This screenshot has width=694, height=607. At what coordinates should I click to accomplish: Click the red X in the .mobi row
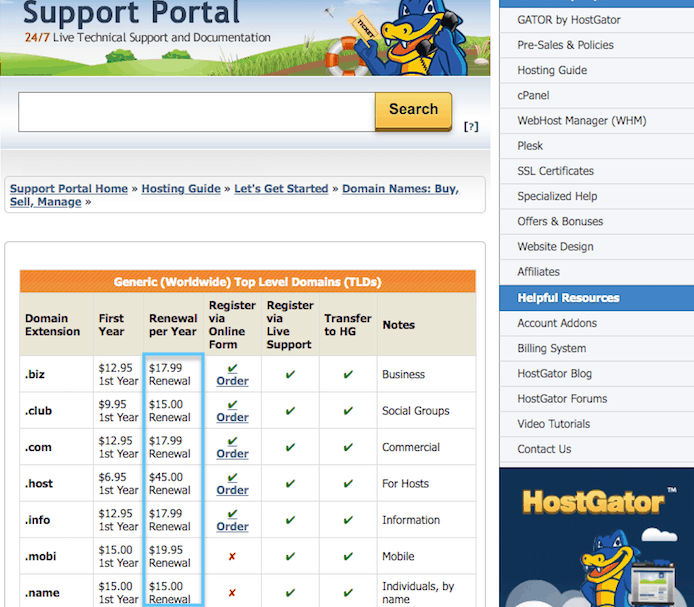point(232,556)
